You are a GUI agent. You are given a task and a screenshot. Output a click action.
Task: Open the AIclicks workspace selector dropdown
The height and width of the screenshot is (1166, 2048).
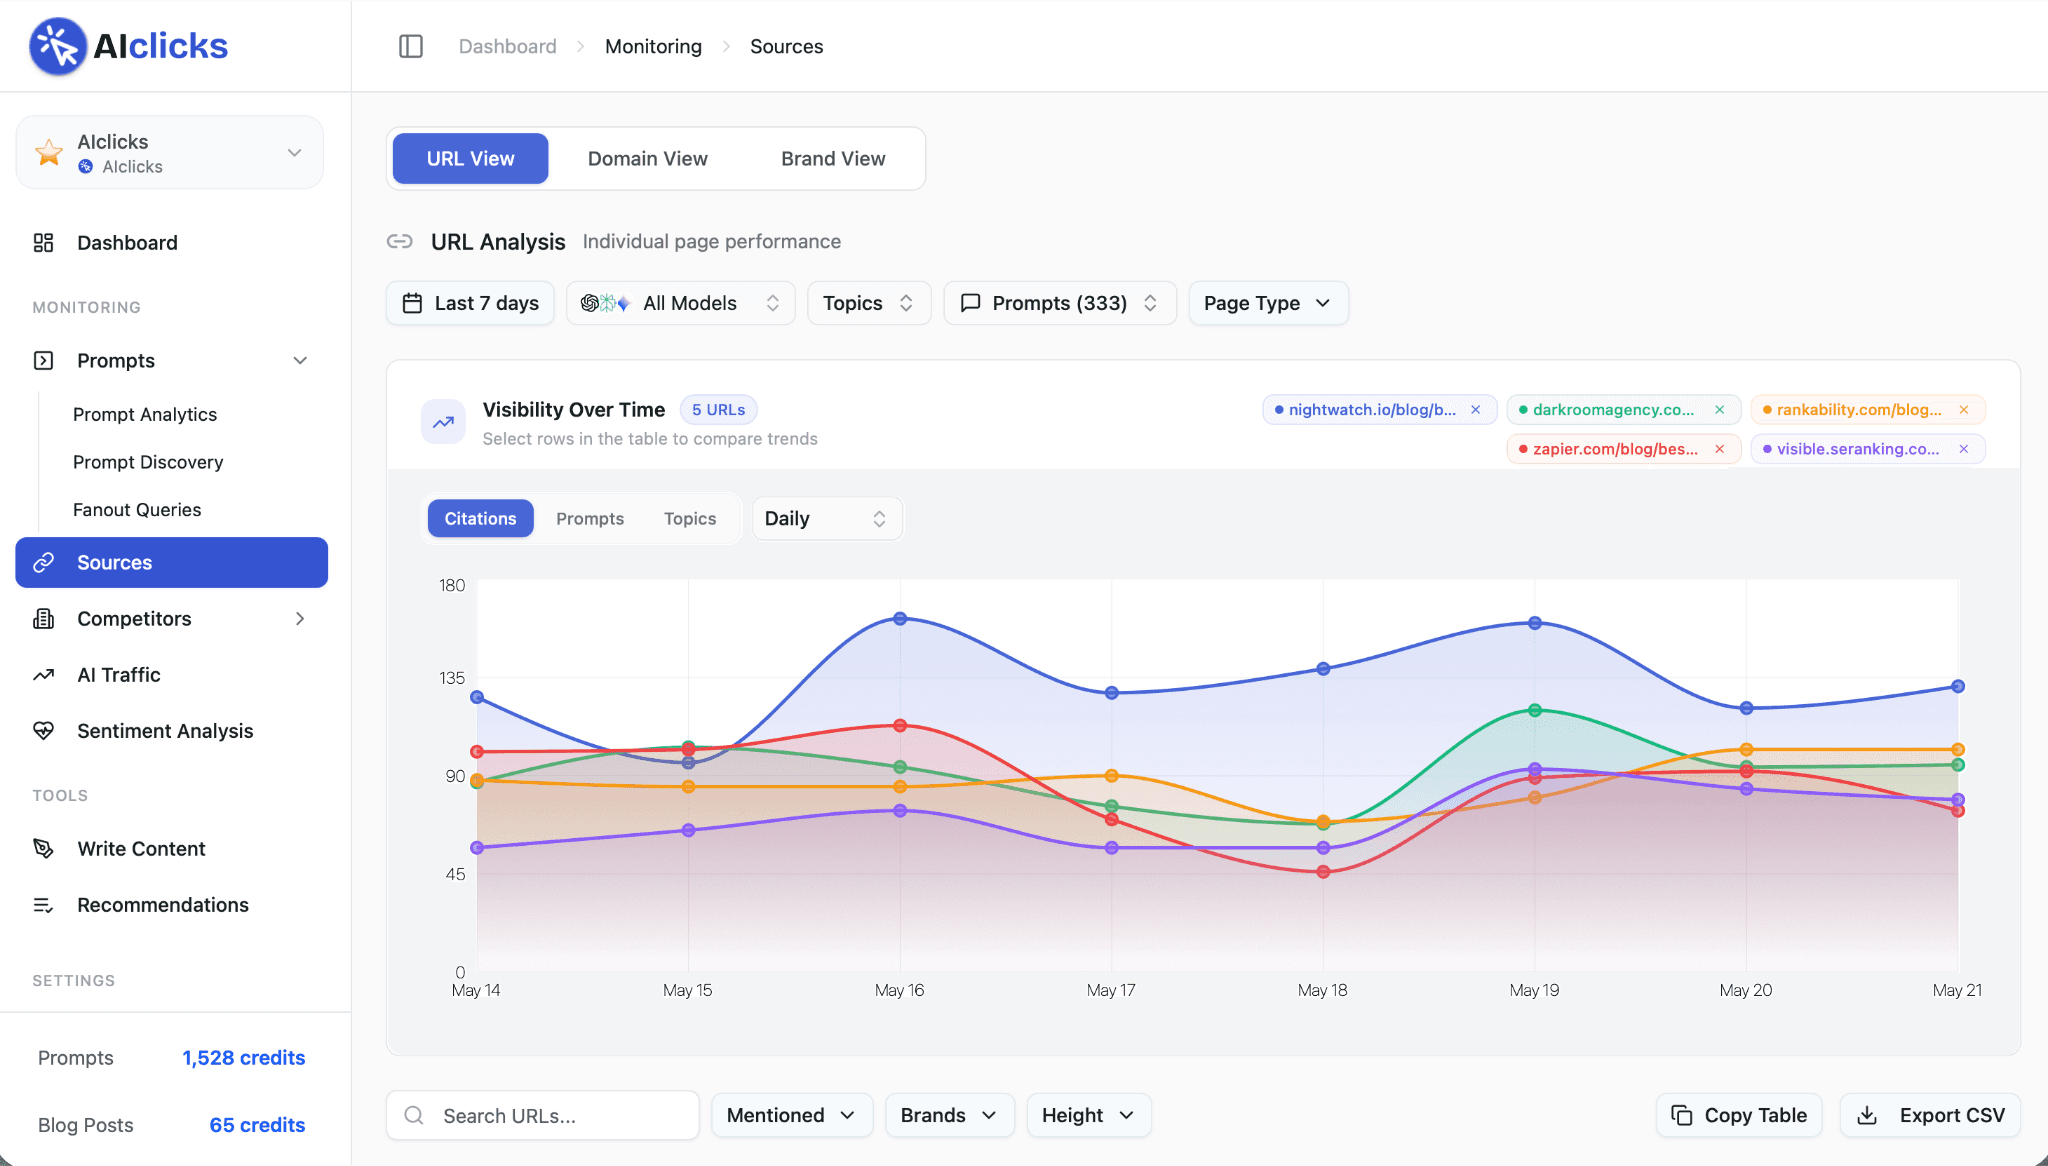[170, 153]
